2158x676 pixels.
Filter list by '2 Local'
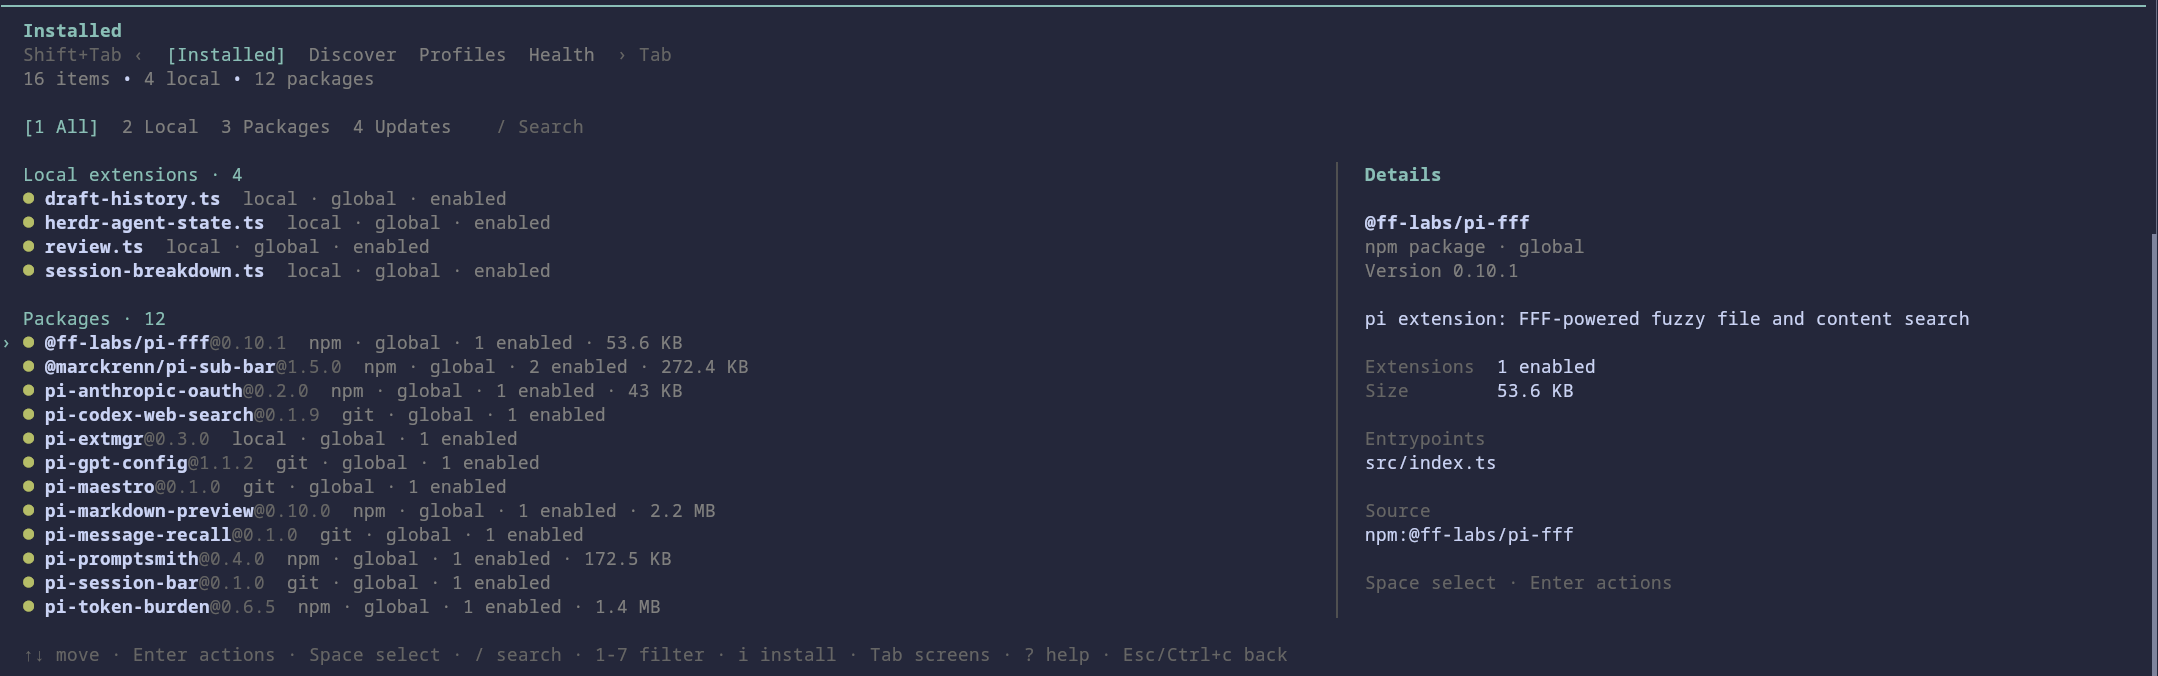pos(160,127)
